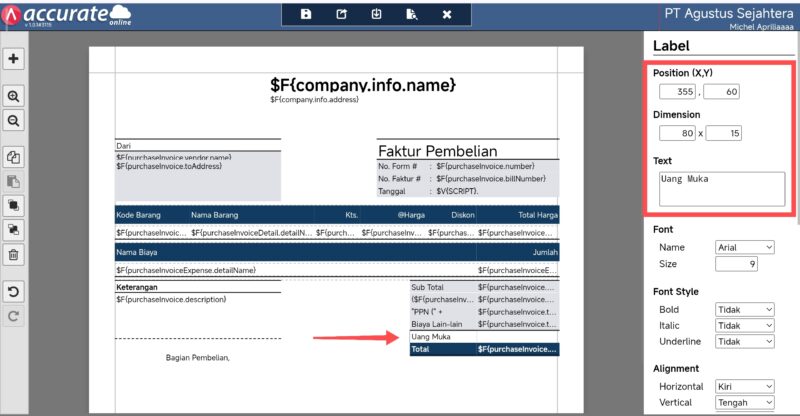The image size is (800, 416).
Task: Open the Font Name dropdown showing Arial
Action: tap(744, 247)
